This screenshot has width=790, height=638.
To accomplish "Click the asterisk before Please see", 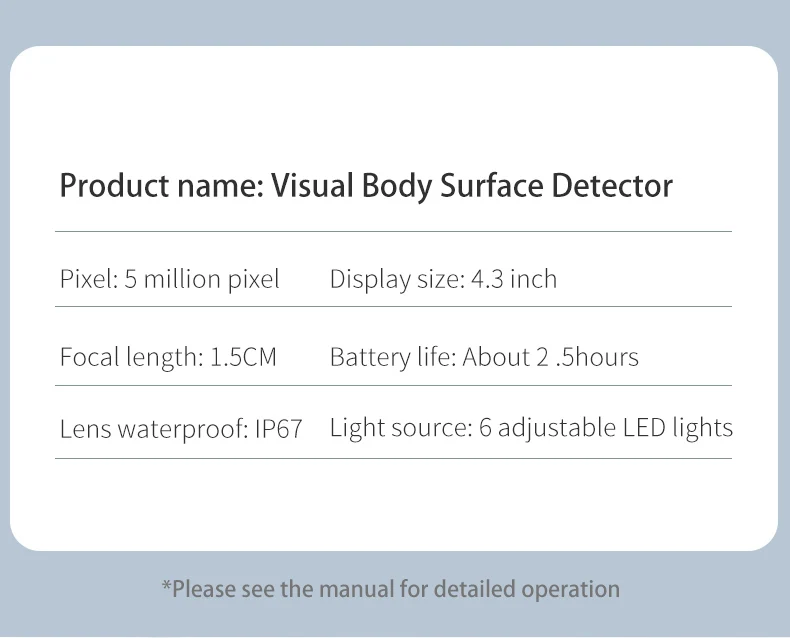I will tap(166, 586).
